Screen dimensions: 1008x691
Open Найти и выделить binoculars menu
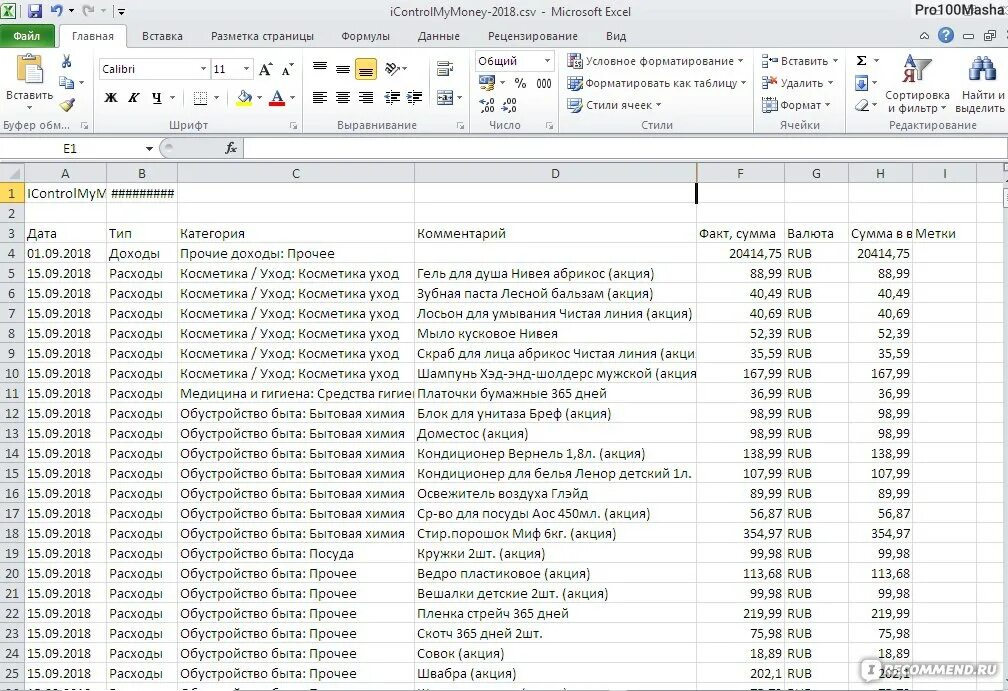click(980, 85)
